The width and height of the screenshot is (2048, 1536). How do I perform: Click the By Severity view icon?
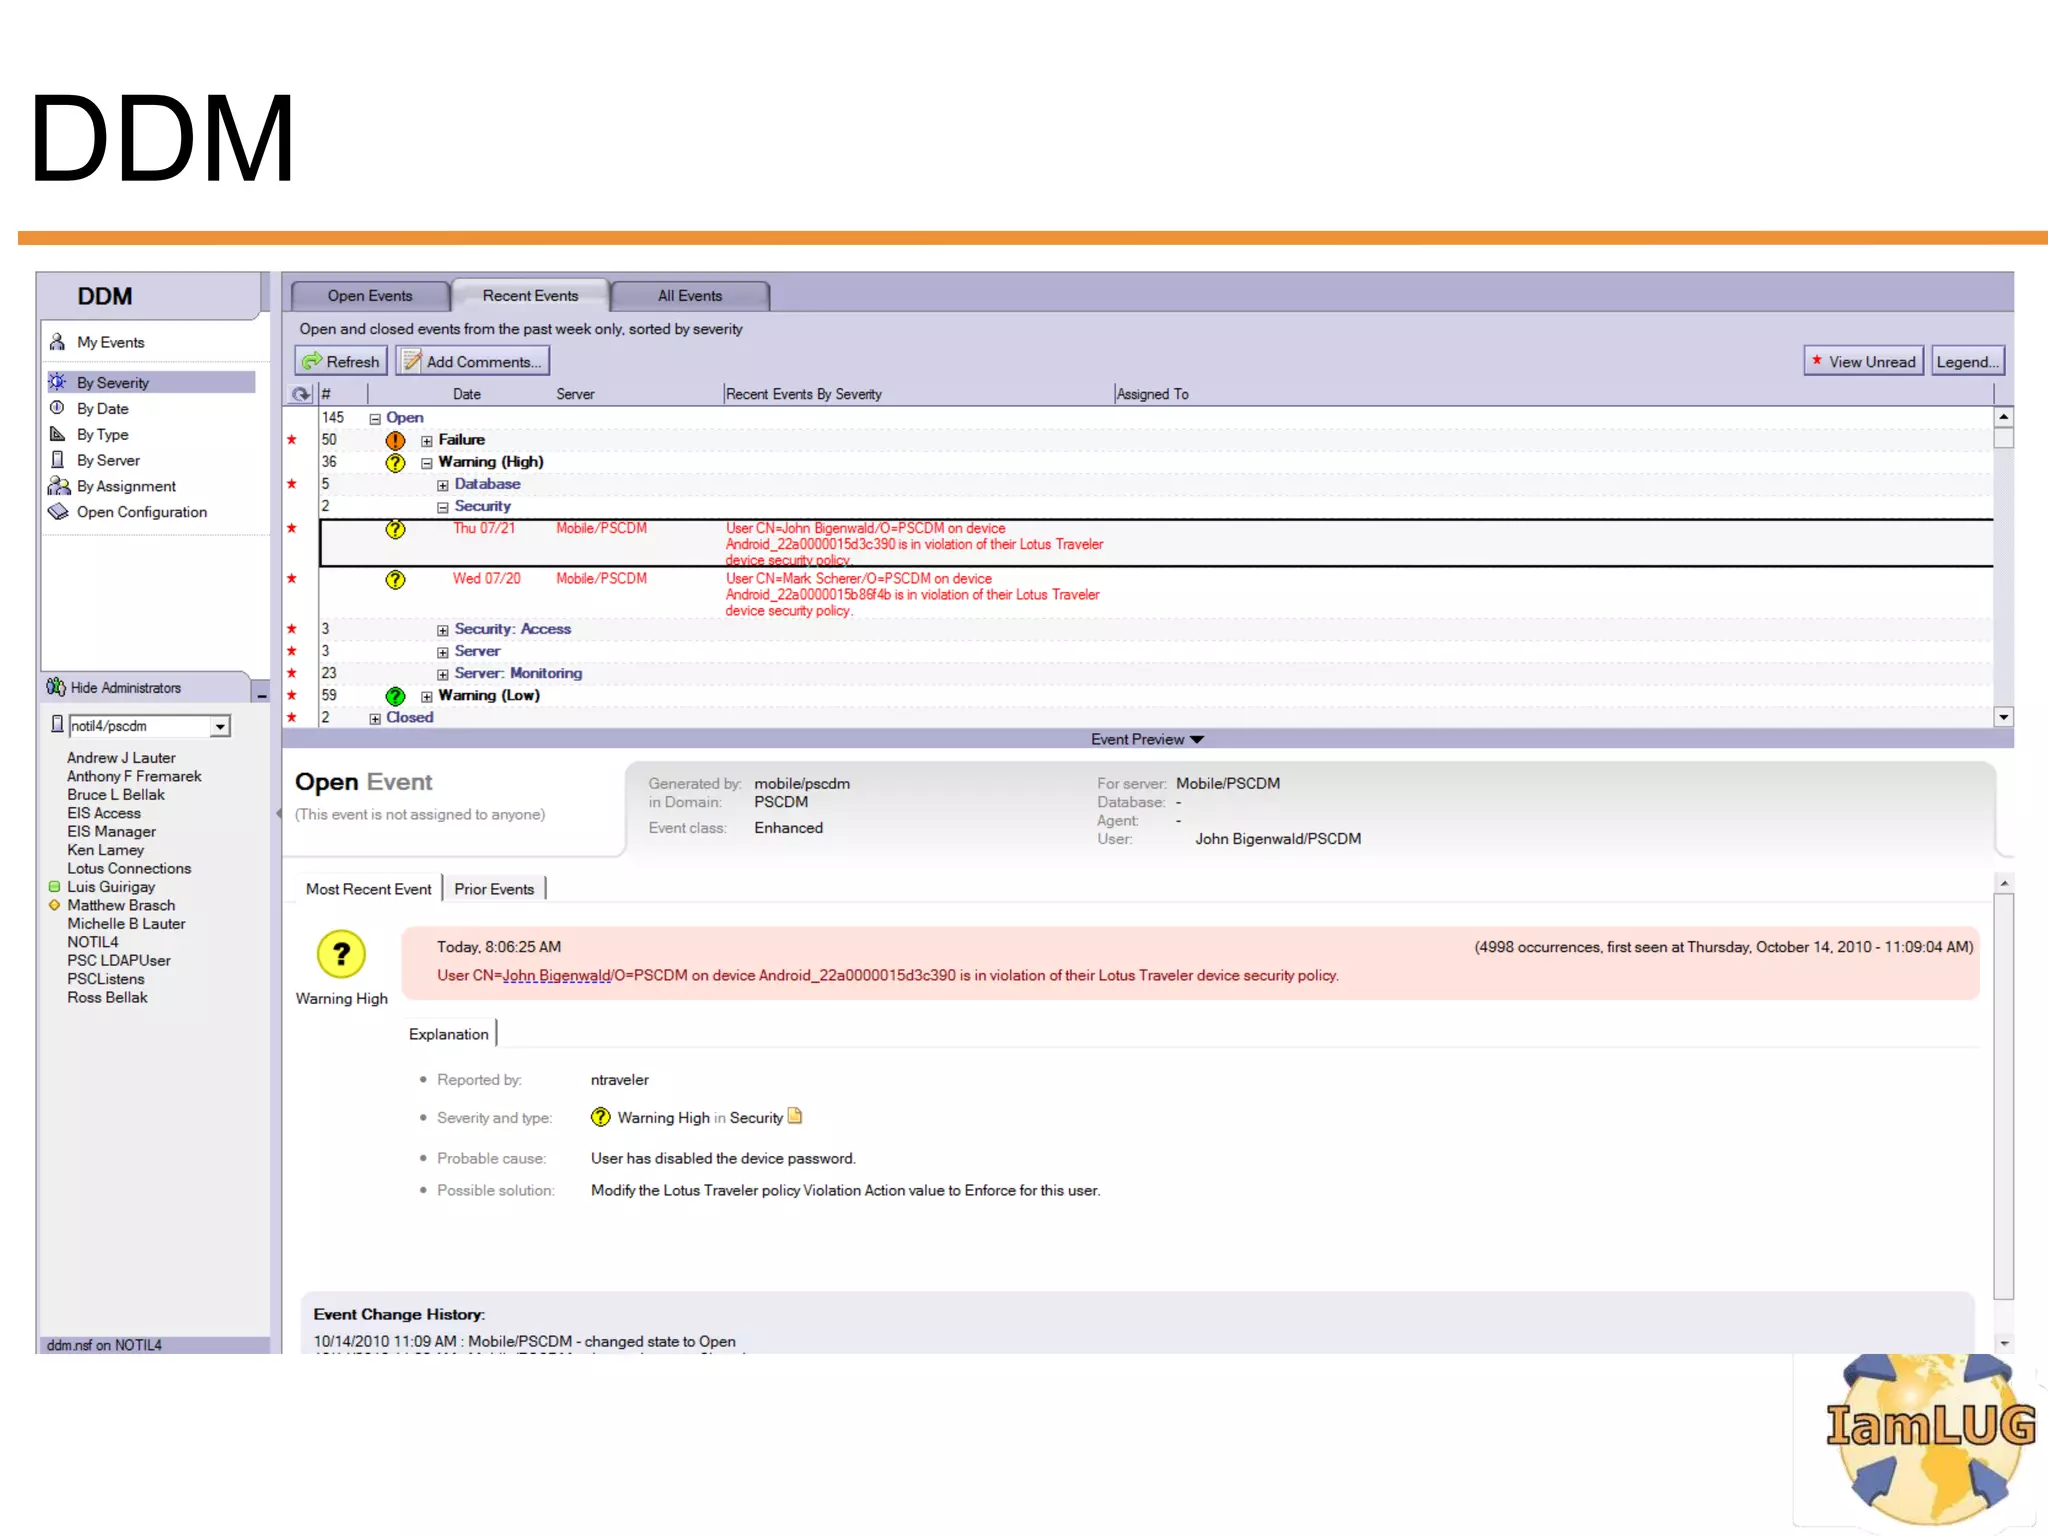[x=57, y=382]
